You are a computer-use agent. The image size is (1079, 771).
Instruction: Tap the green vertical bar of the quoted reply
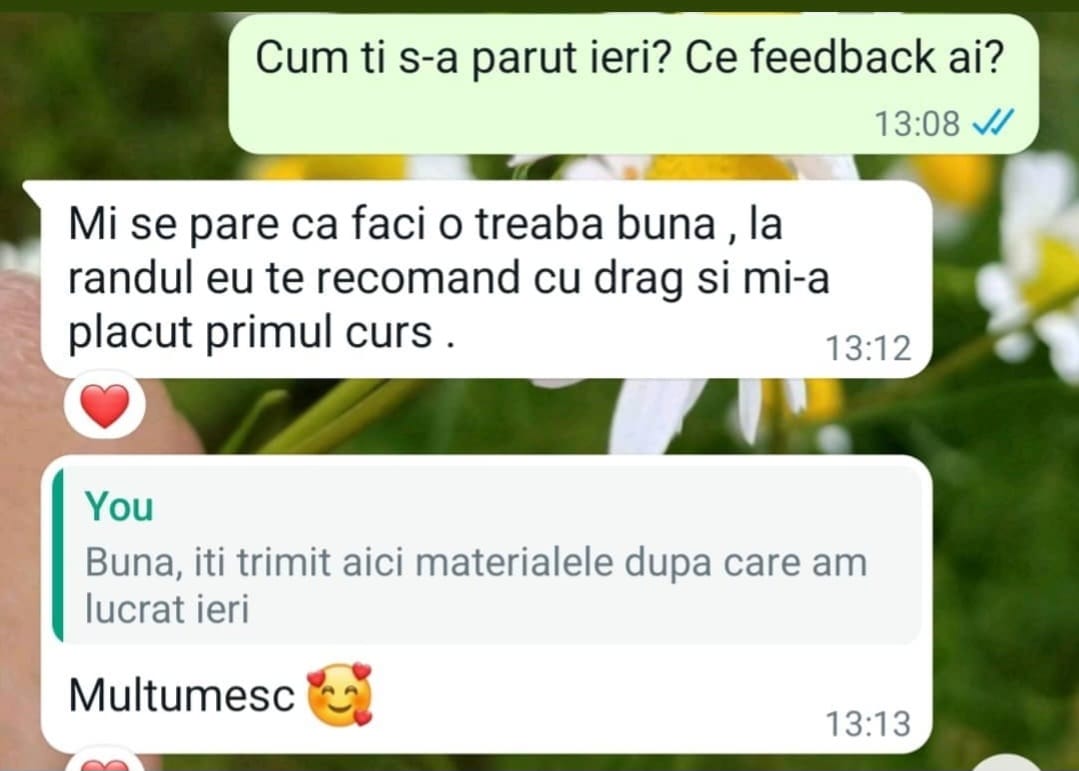[58, 555]
